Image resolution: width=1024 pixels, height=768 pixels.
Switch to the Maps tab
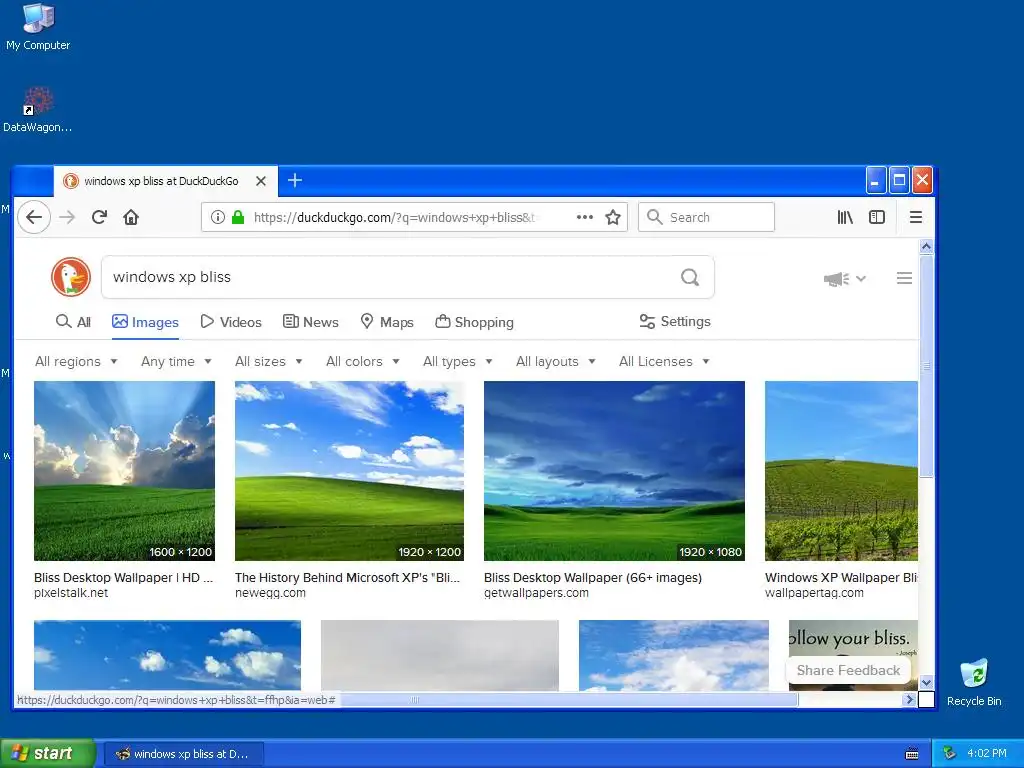[387, 322]
